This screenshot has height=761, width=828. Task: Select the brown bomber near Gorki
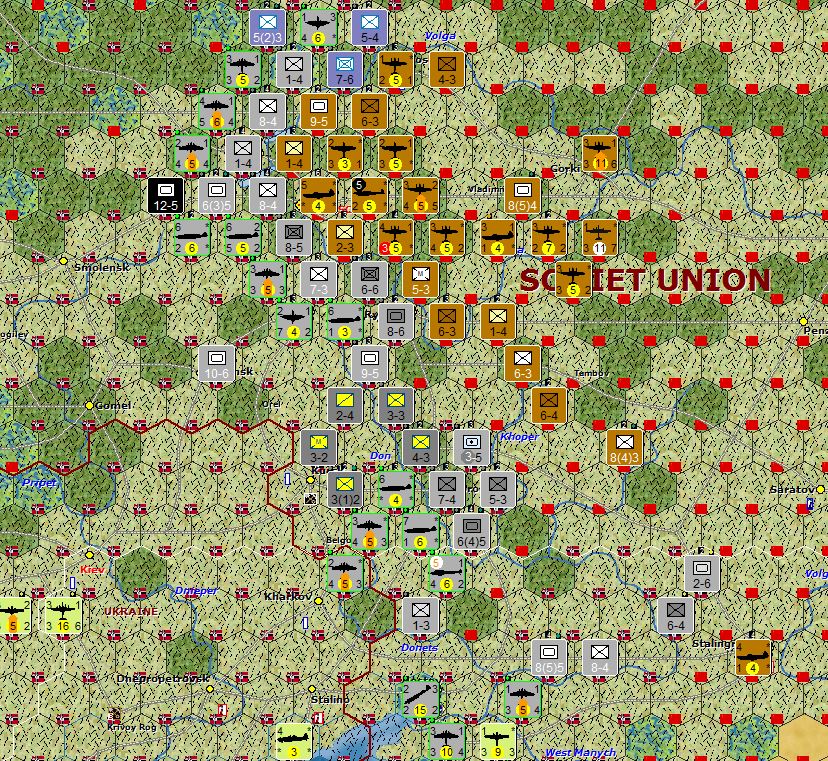[x=599, y=153]
